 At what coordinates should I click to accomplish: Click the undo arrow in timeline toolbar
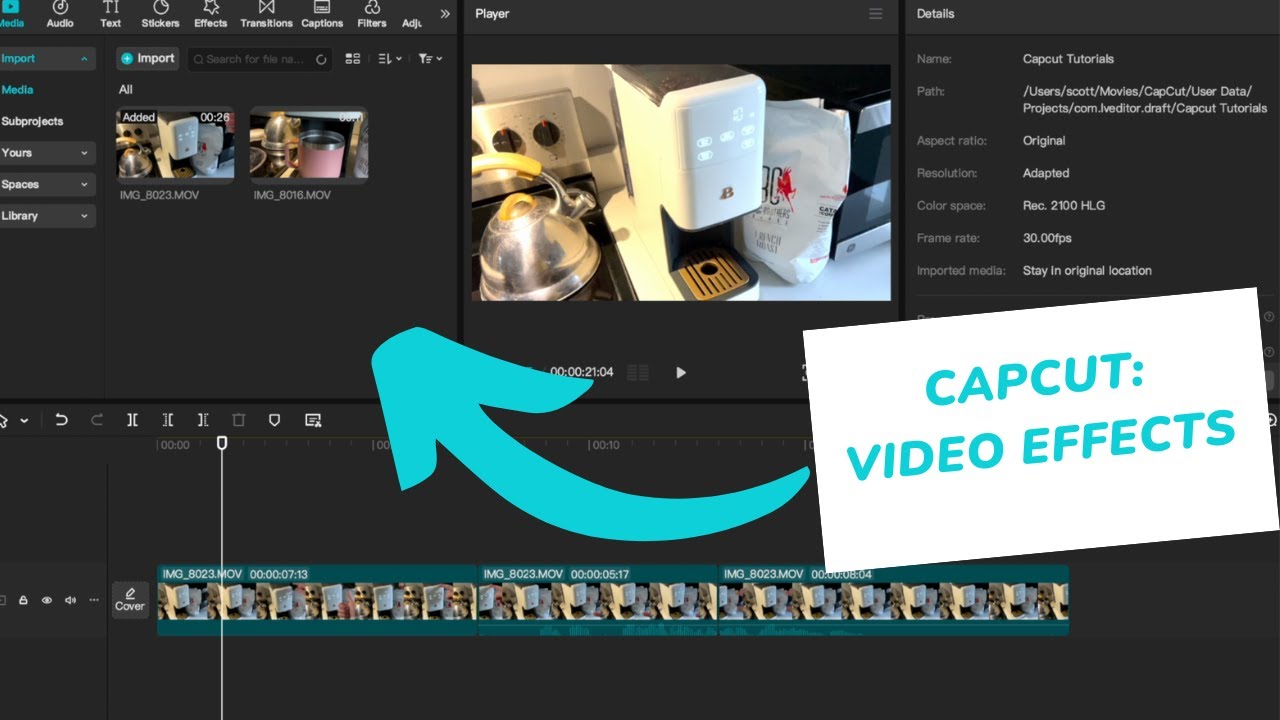(x=61, y=420)
